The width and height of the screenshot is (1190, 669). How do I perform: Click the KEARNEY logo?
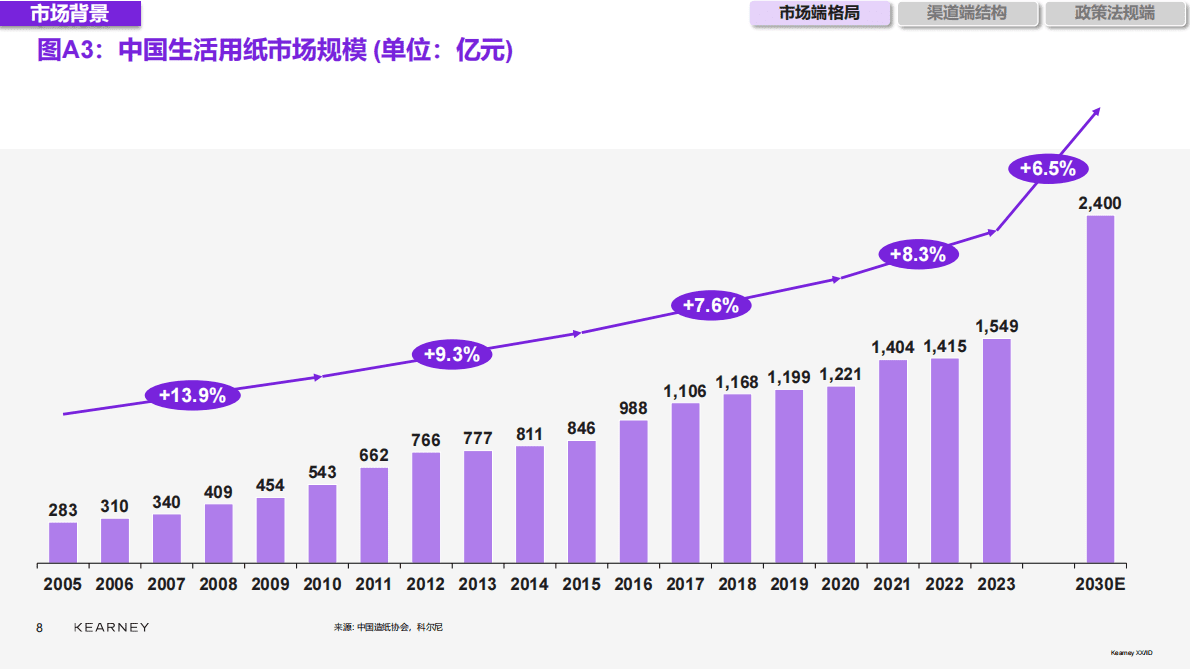coord(113,627)
